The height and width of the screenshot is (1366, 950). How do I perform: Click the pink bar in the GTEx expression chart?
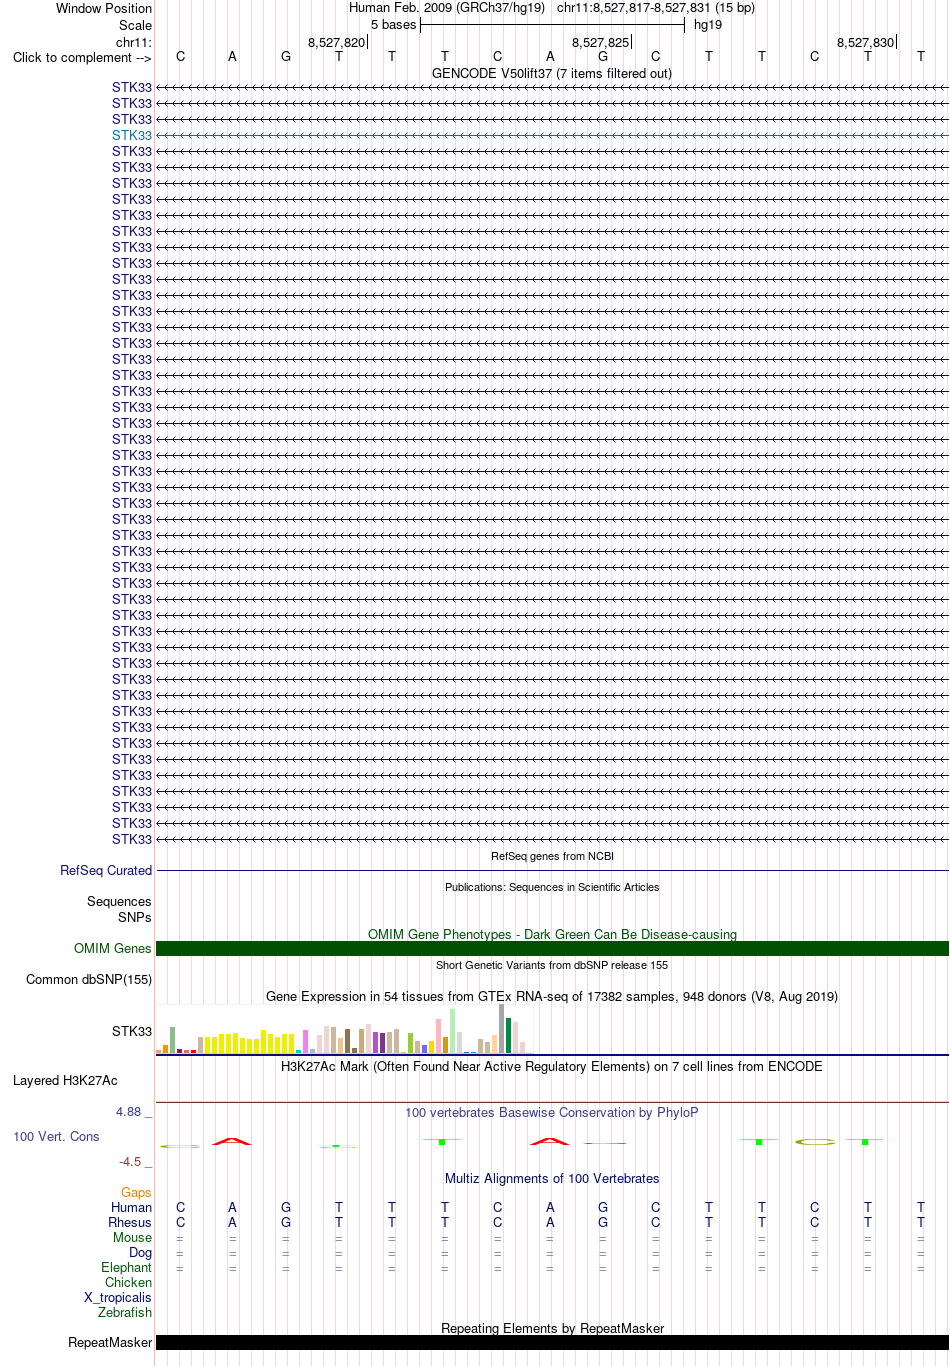pos(438,1036)
